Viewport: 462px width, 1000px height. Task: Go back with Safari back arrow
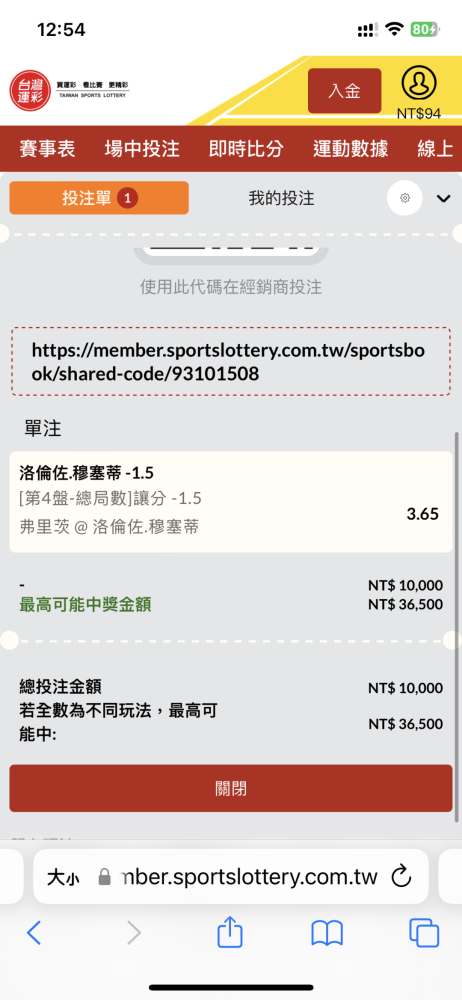coord(34,934)
